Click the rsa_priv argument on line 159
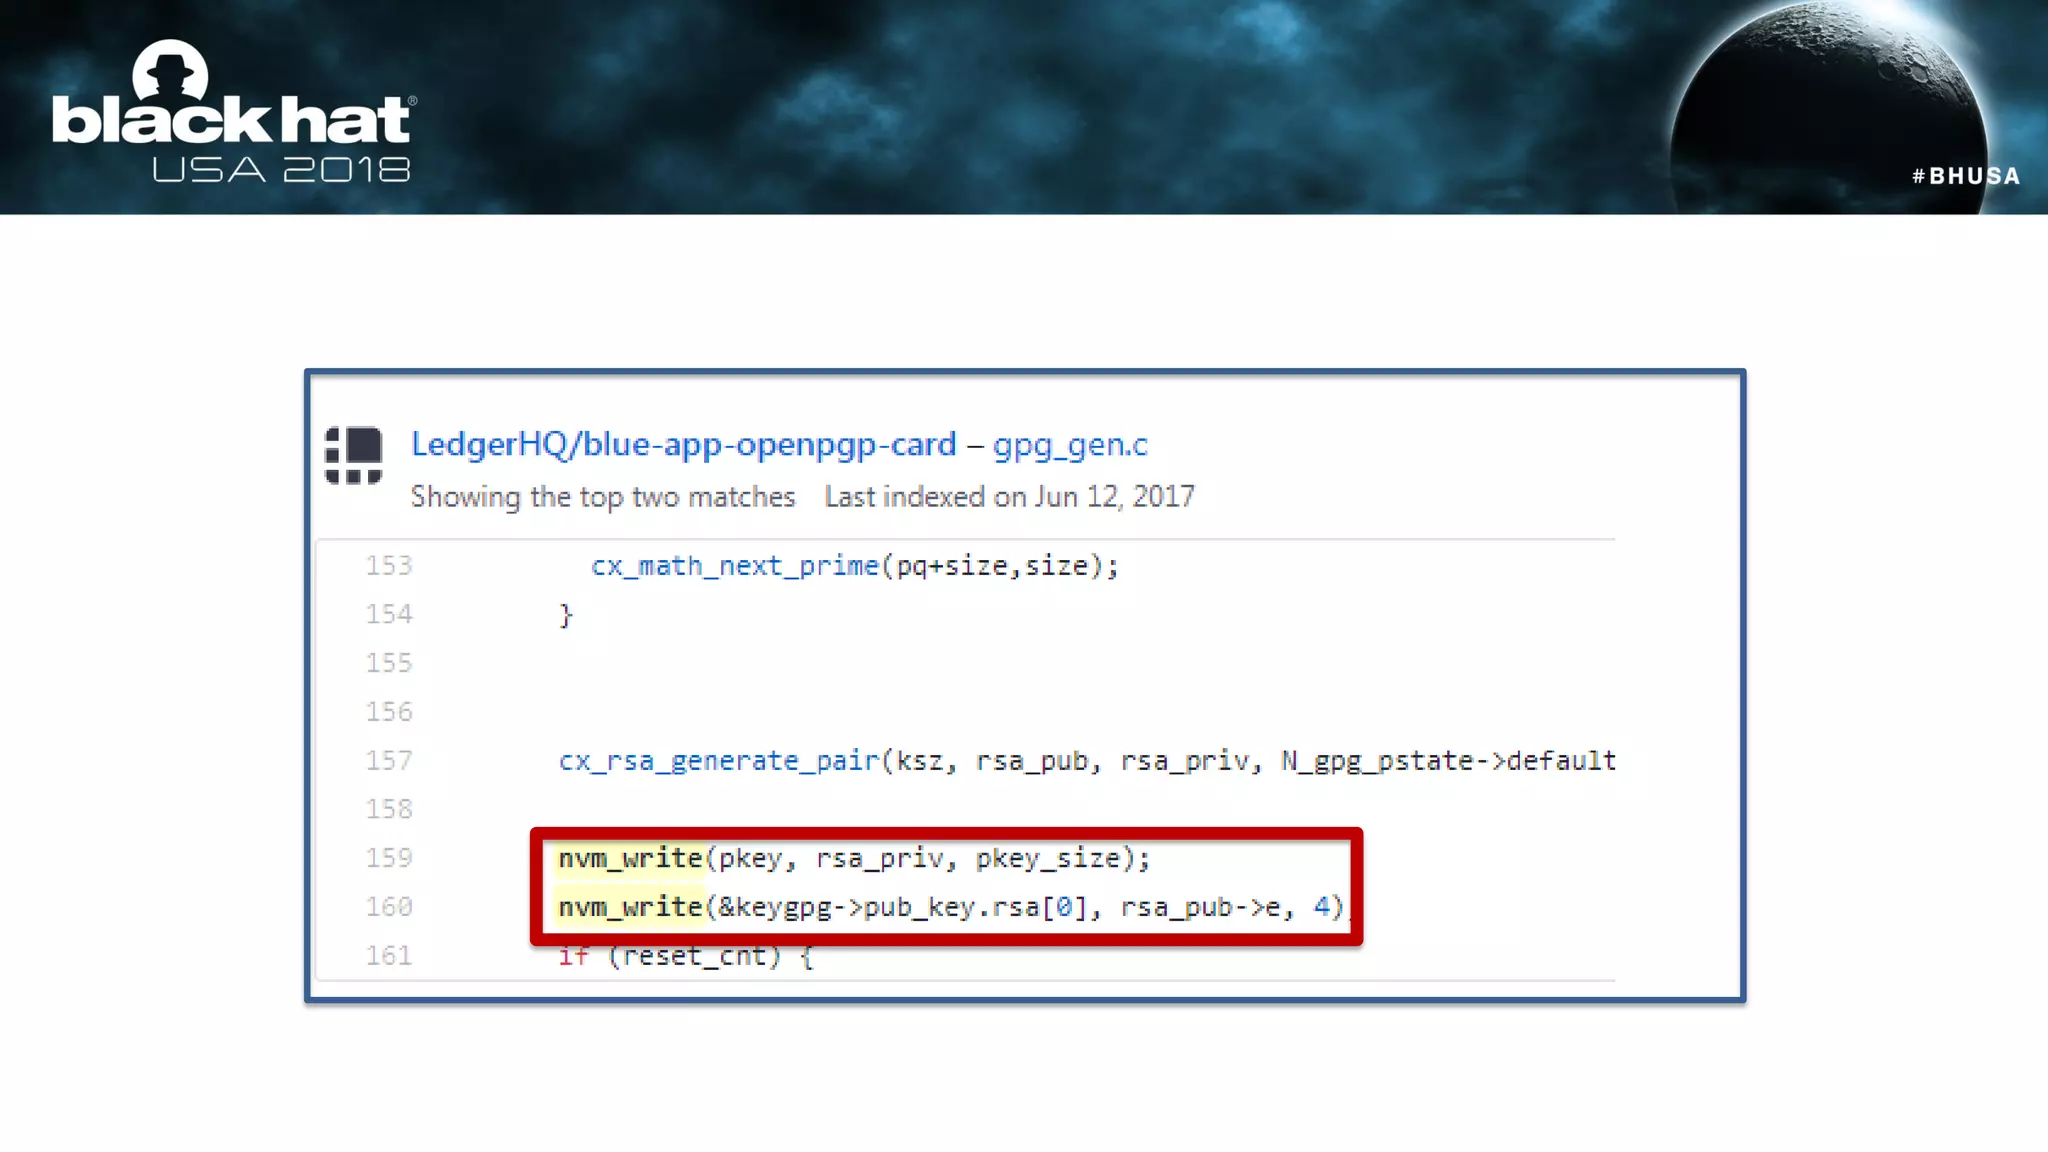Viewport: 2048px width, 1152px height. pyautogui.click(x=879, y=858)
